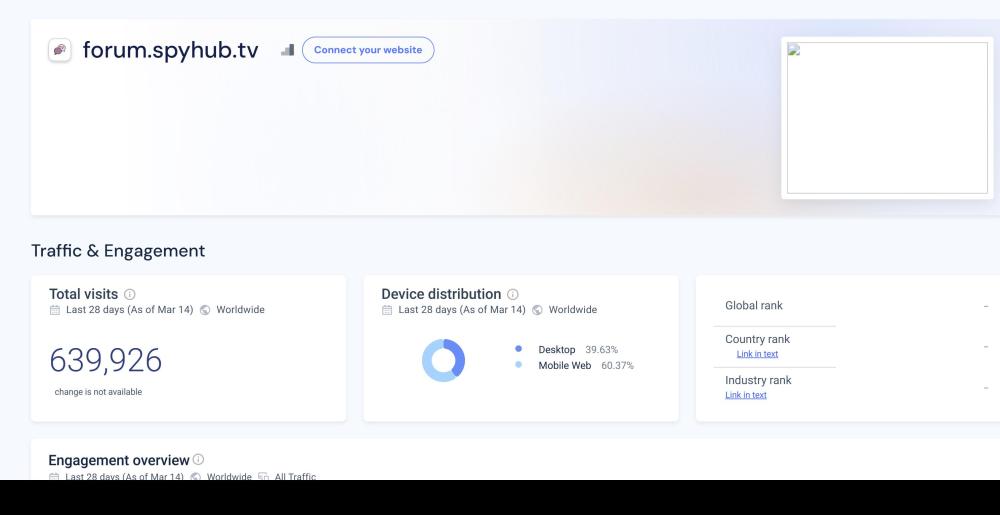Open the broken image thumbnail at top right
Screen dimensions: 1000x515
pos(887,118)
